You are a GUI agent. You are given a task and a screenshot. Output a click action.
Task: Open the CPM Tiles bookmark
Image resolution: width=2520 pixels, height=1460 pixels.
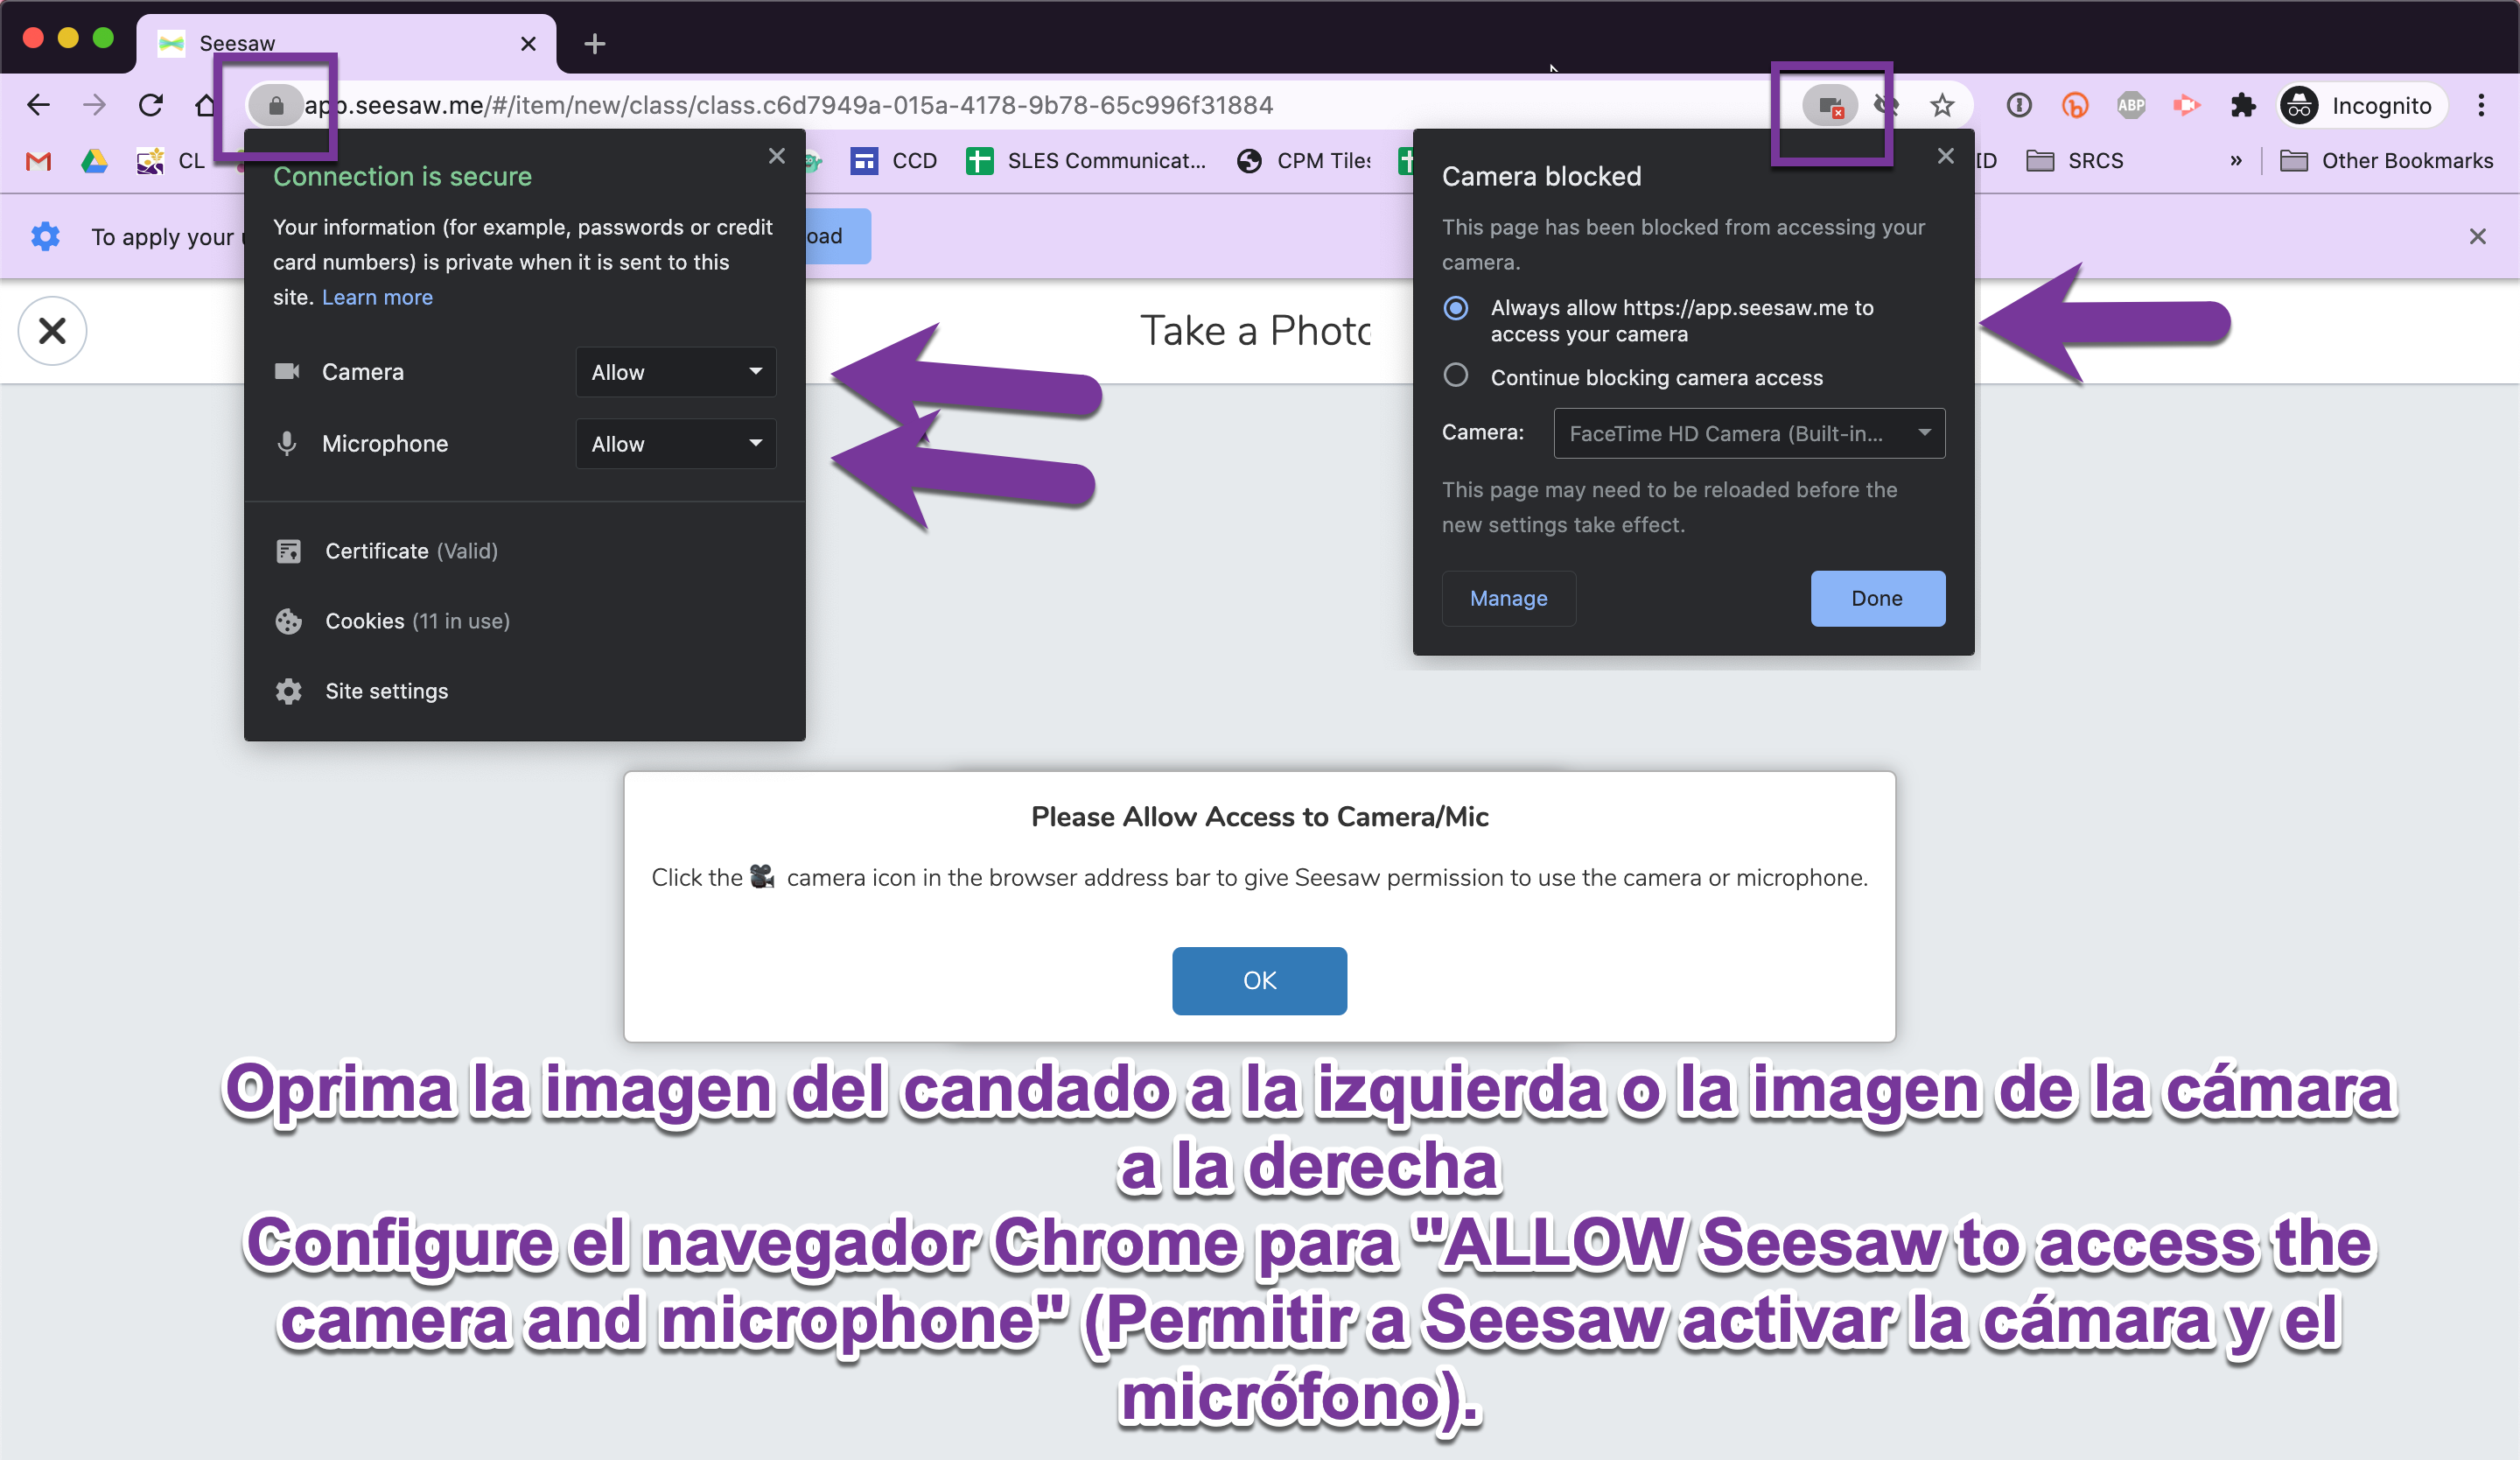coord(1303,161)
